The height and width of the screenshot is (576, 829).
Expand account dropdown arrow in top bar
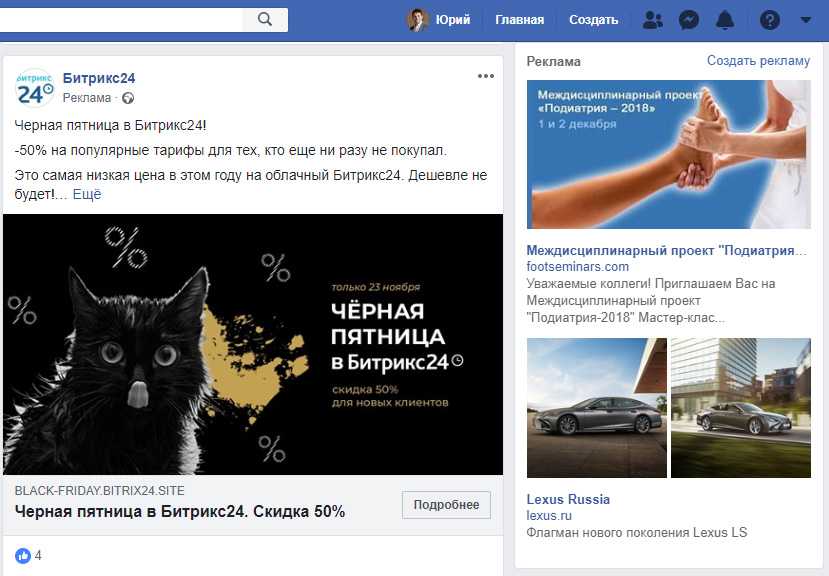(806, 20)
